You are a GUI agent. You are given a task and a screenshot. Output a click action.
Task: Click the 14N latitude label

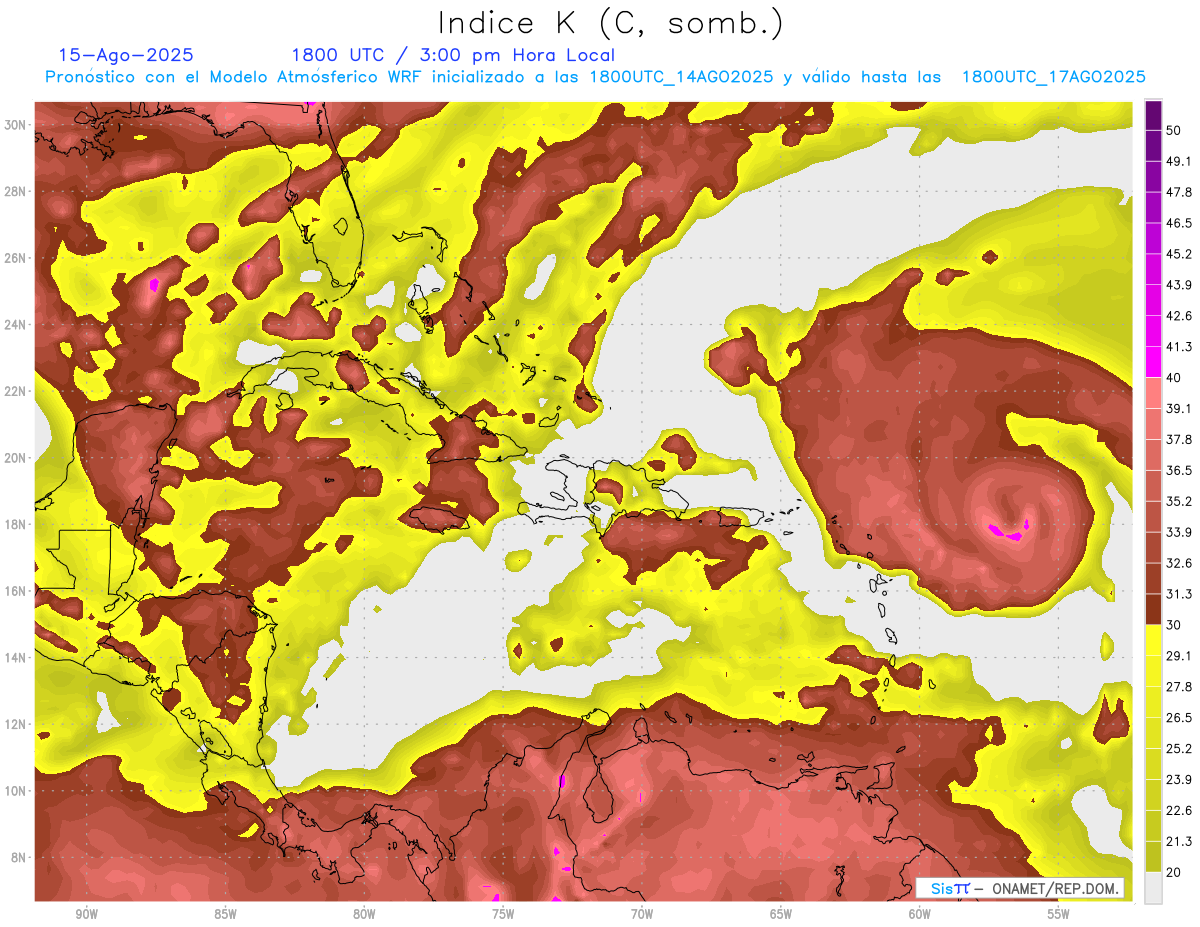click(x=16, y=657)
